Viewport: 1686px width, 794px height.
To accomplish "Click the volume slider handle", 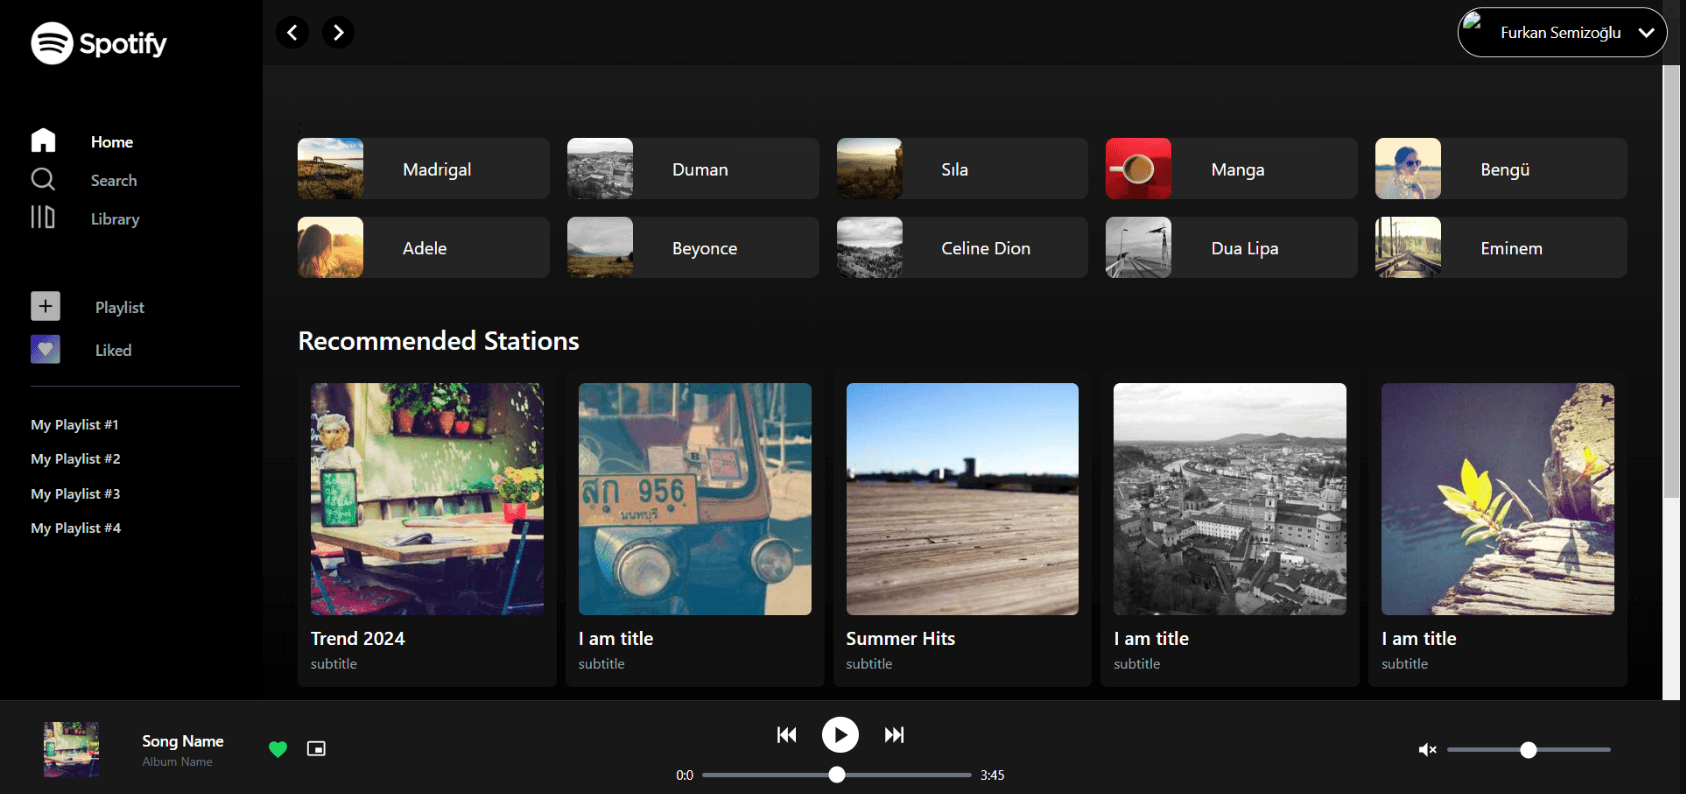I will [x=1528, y=750].
